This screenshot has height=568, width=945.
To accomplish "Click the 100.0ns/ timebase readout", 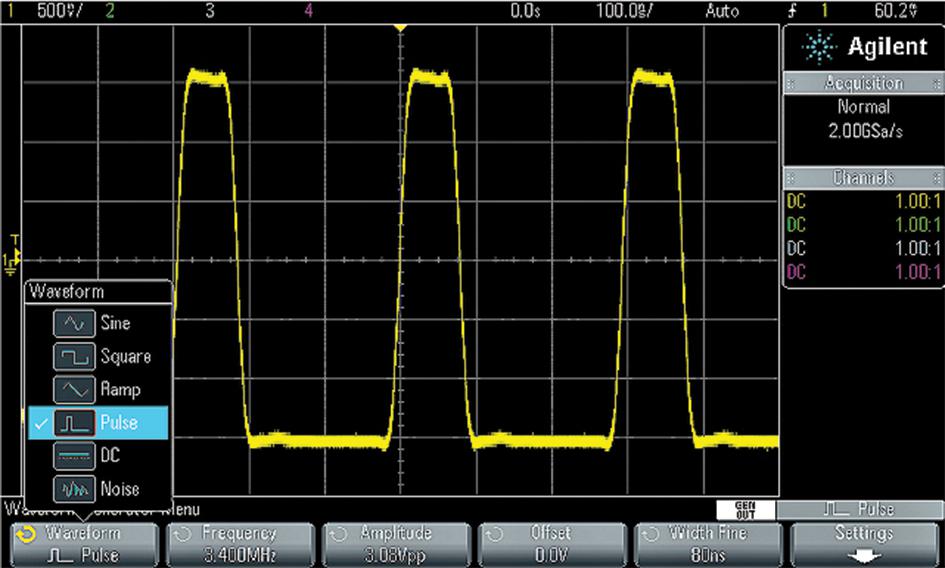I will [x=624, y=11].
